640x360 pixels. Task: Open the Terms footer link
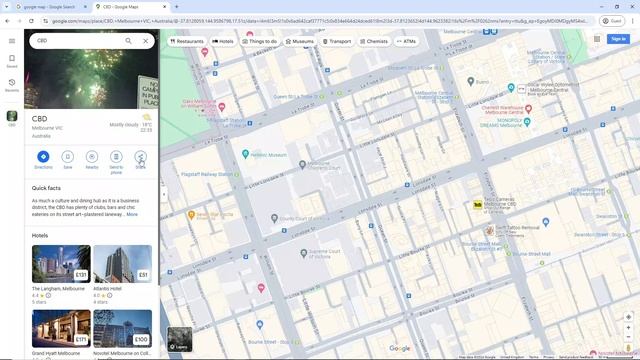534,357
